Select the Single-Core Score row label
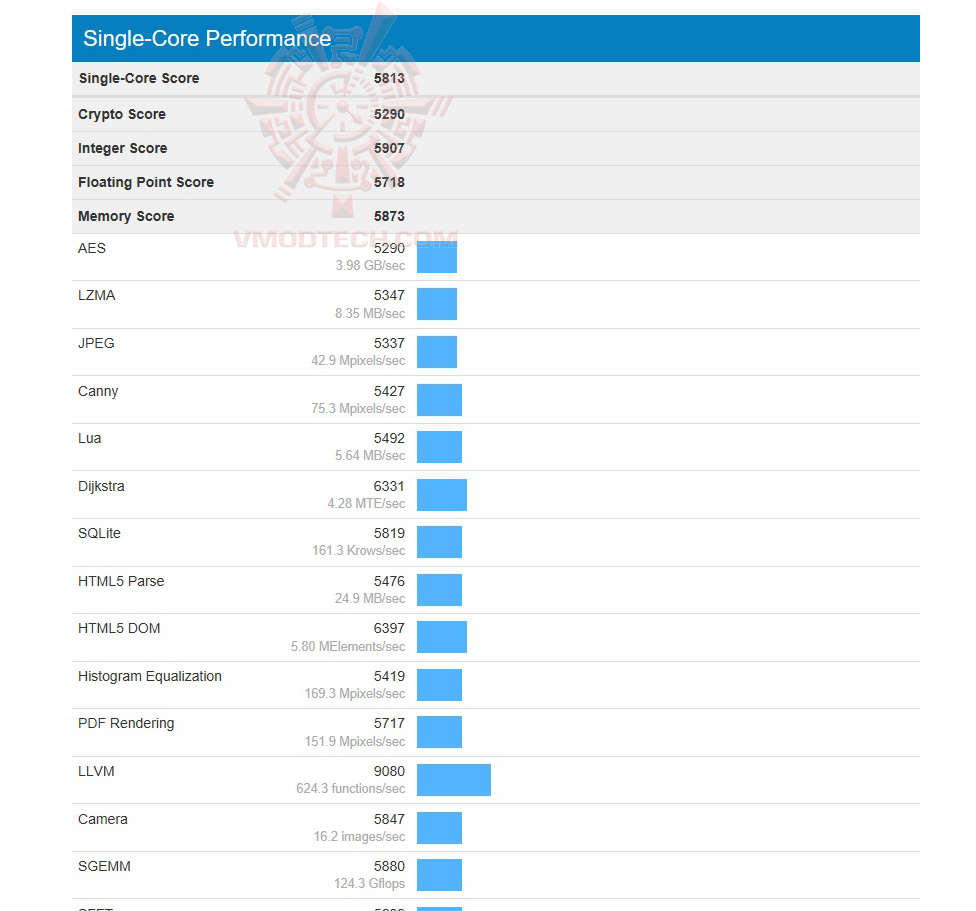 tap(139, 79)
